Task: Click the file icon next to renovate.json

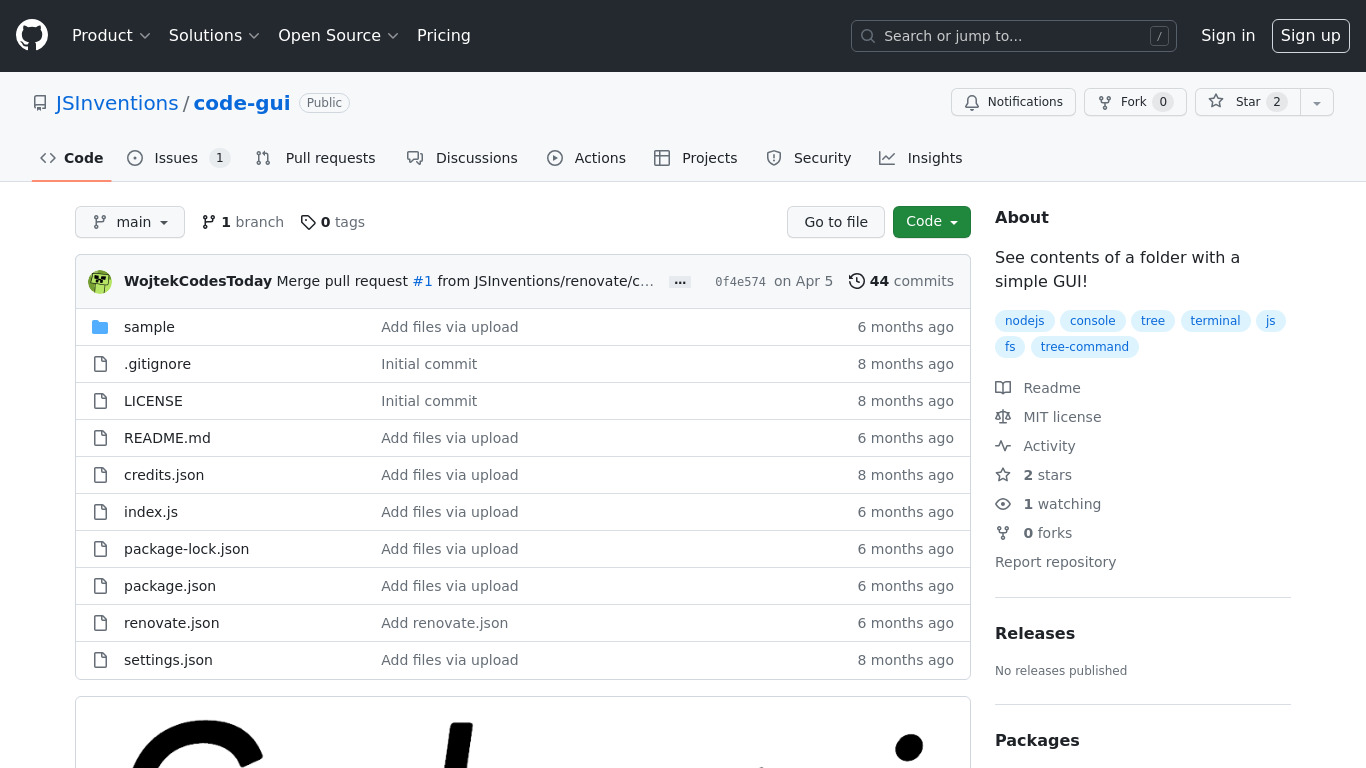Action: (x=100, y=623)
